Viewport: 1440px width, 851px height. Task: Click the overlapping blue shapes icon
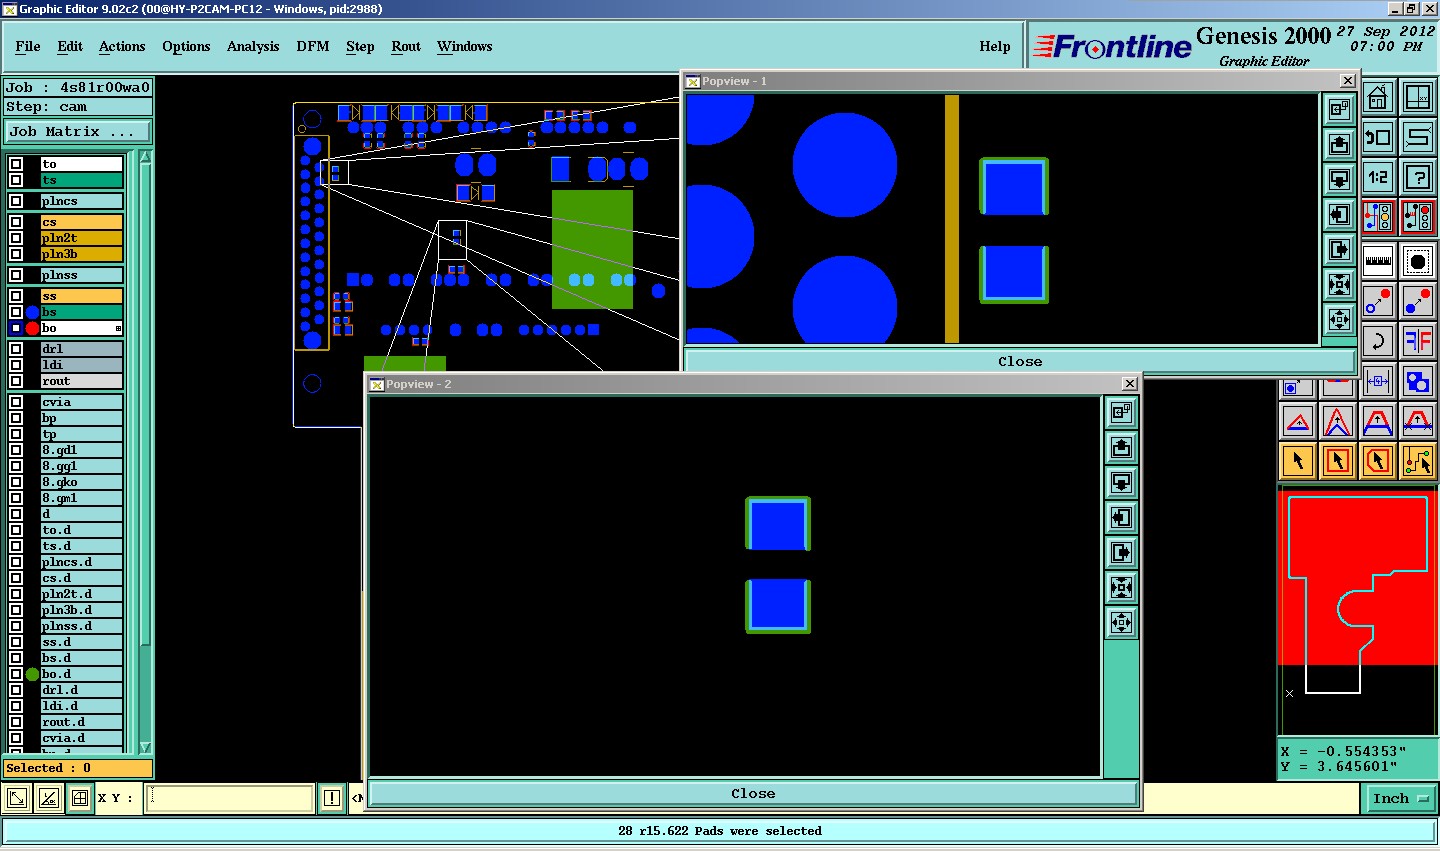(x=1418, y=382)
